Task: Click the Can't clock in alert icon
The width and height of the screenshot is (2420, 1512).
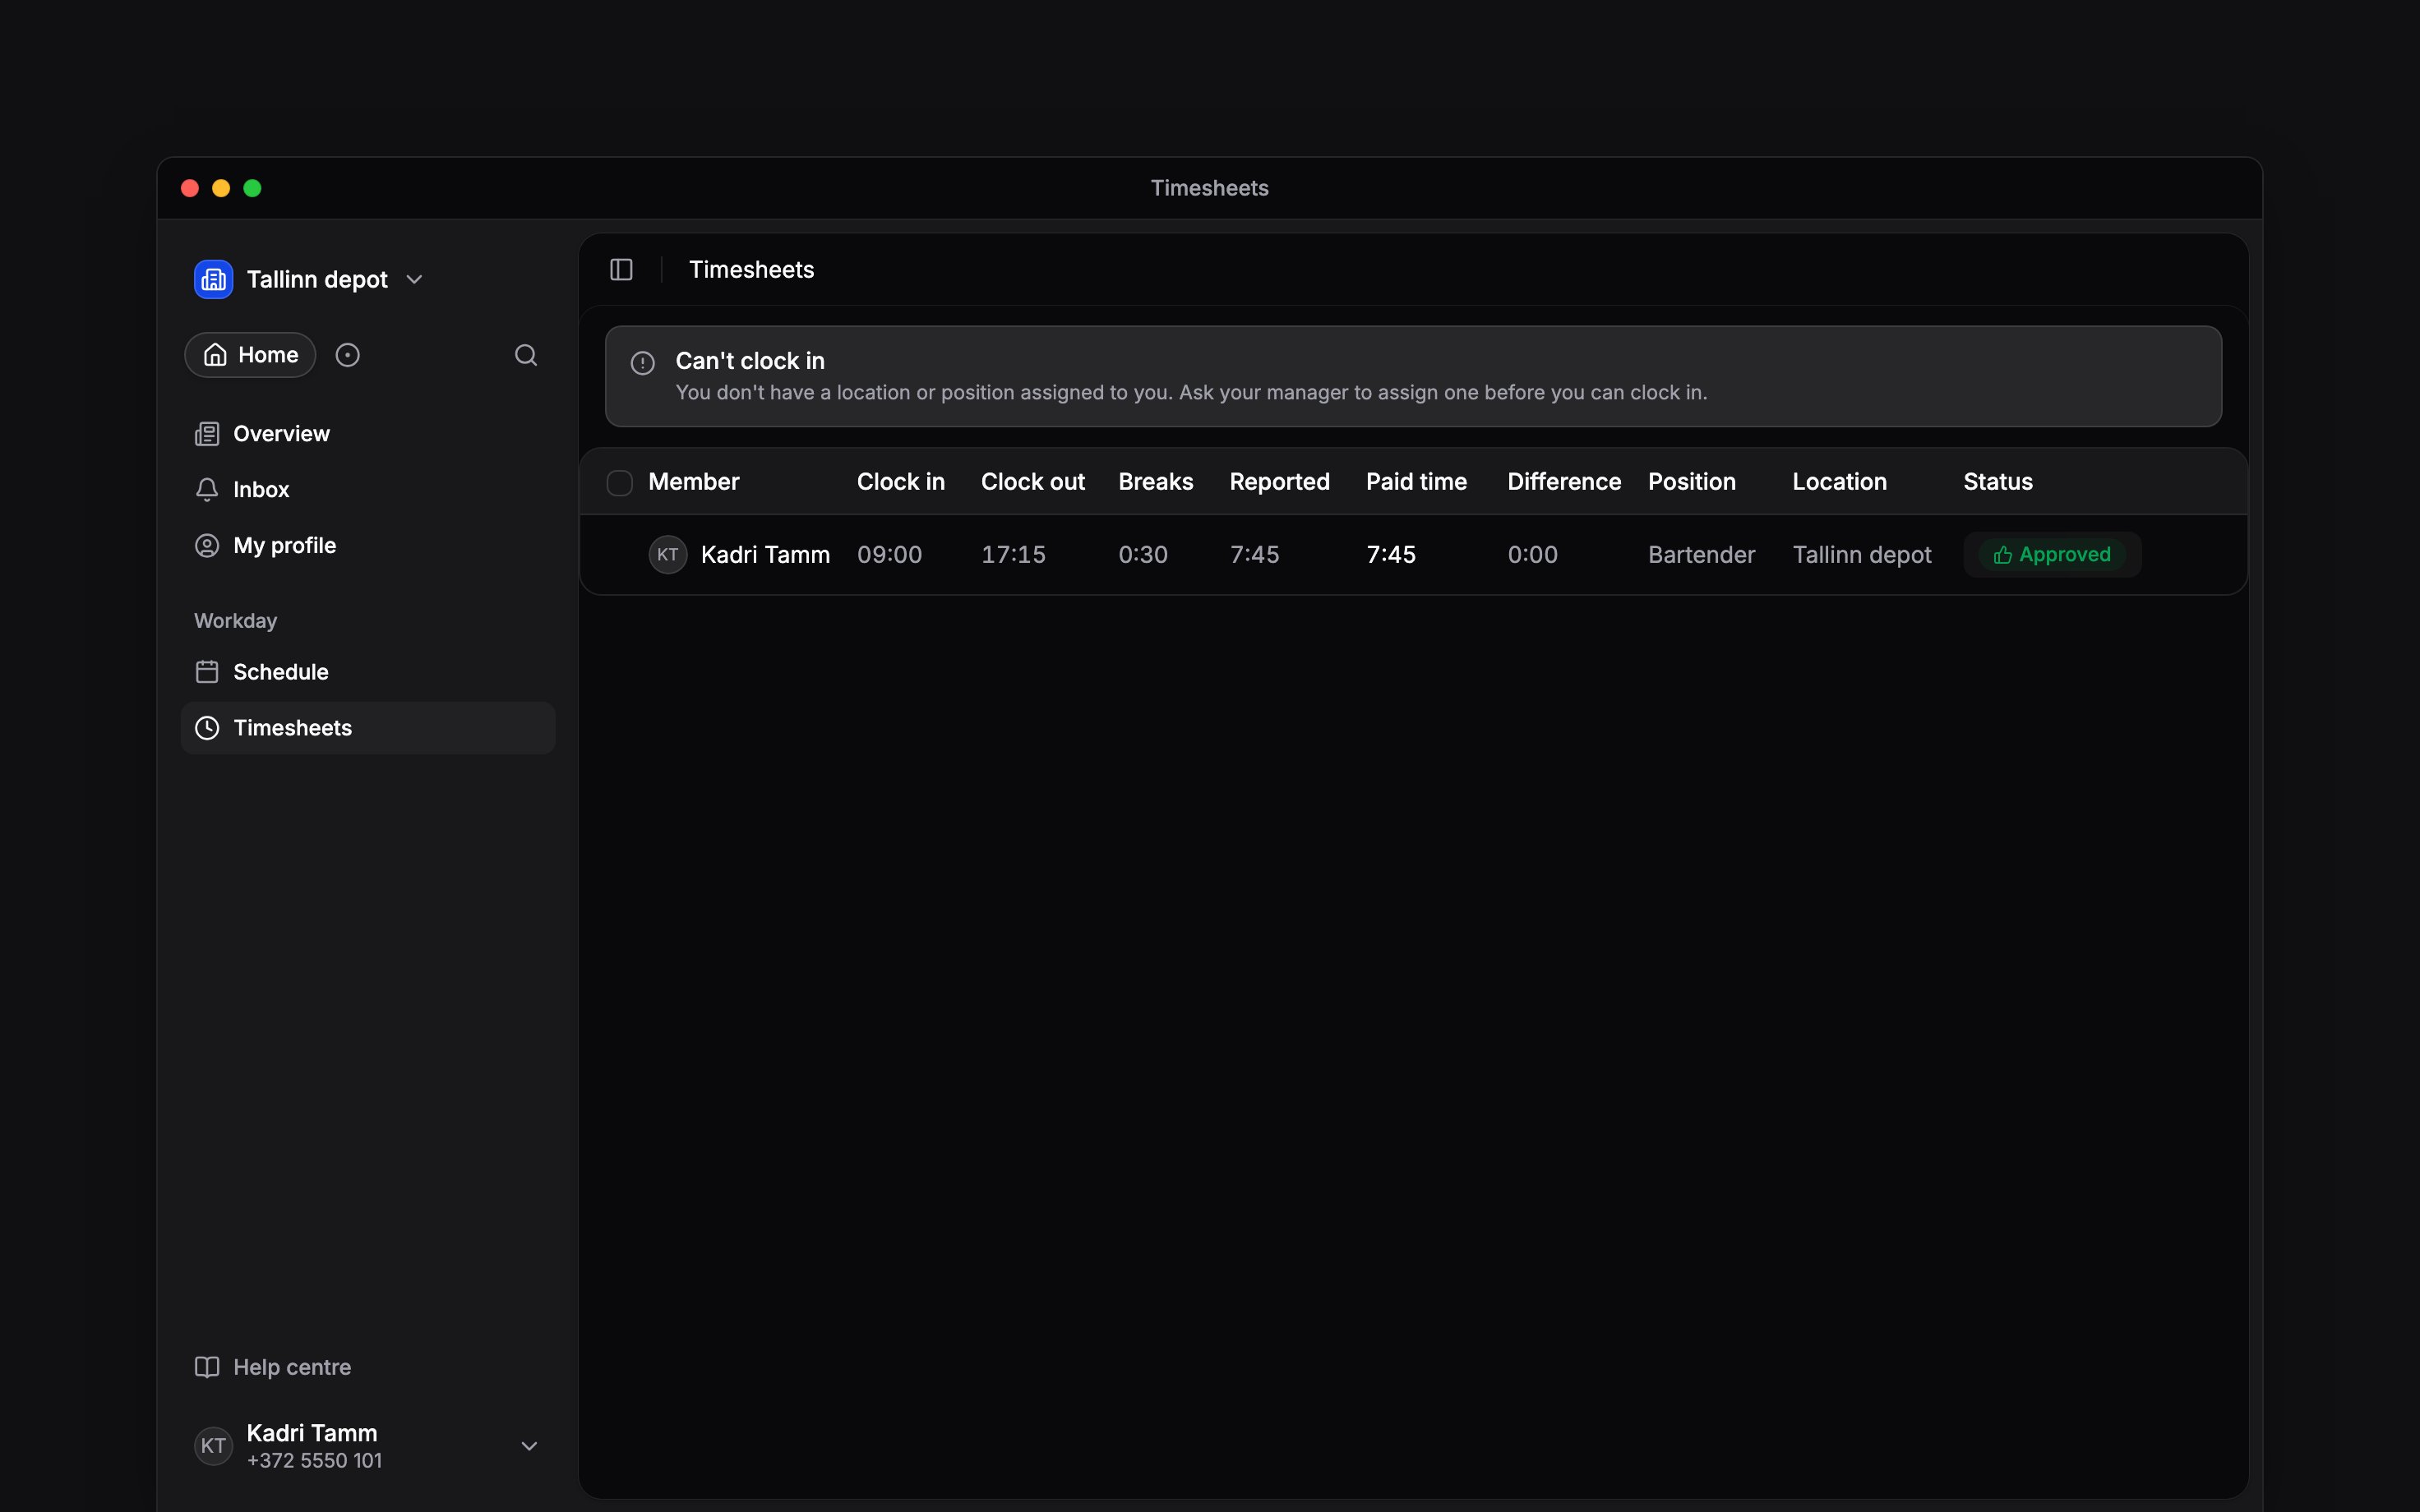Action: (x=643, y=363)
